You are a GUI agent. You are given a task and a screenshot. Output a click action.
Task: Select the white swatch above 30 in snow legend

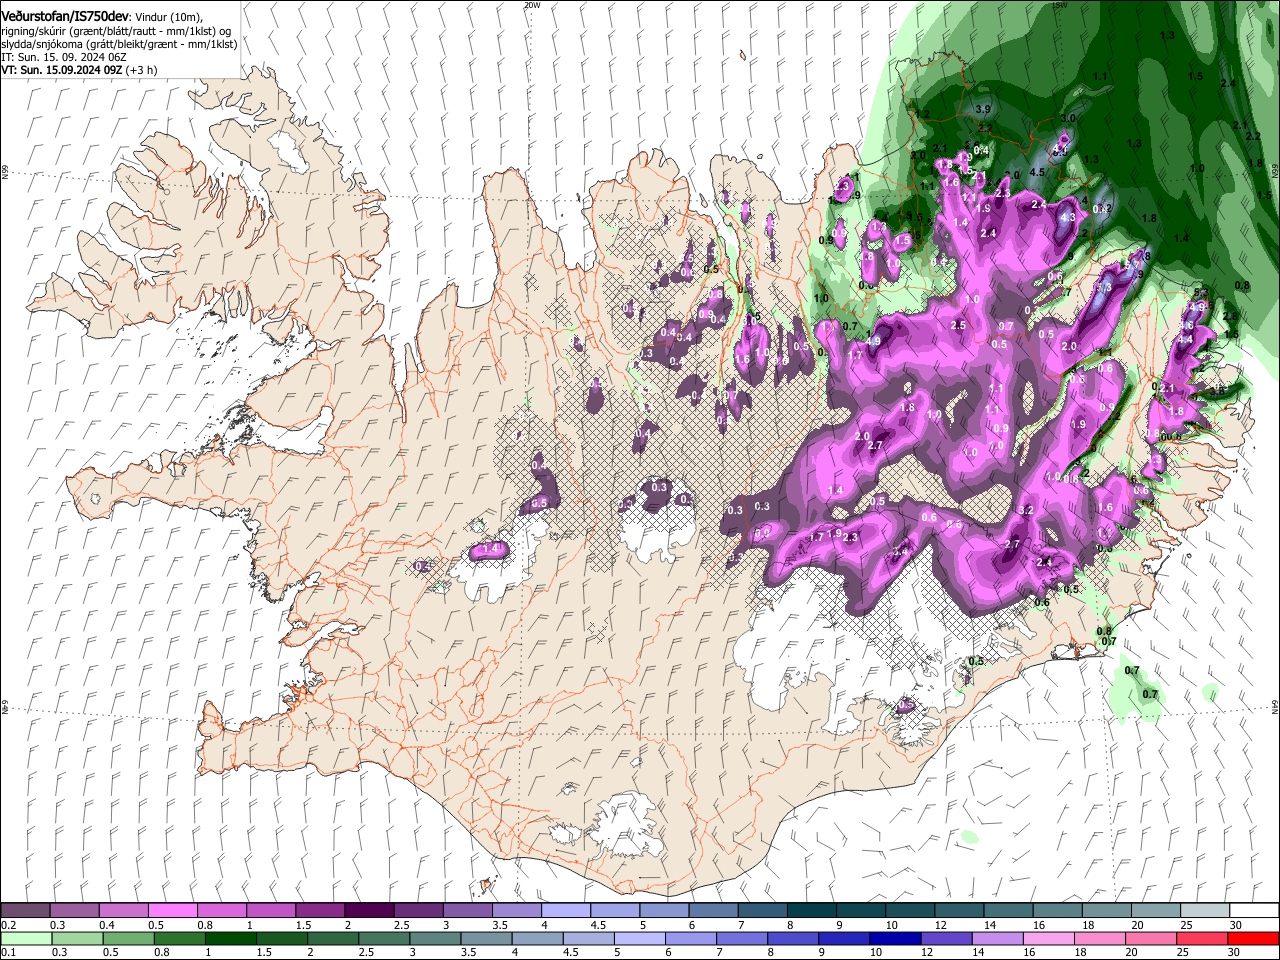[x=1254, y=911]
